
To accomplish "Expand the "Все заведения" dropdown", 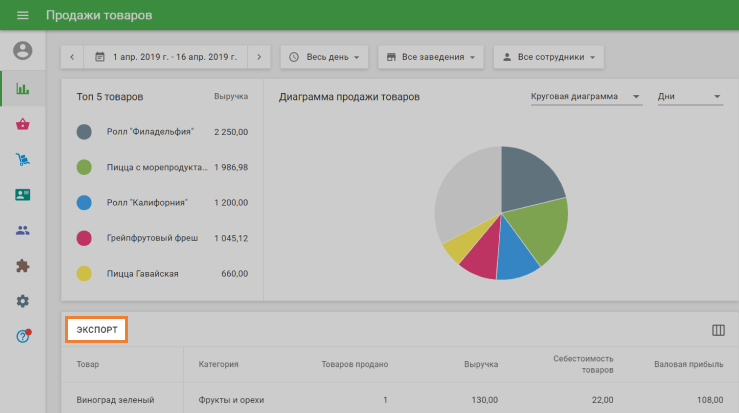I will (432, 57).
